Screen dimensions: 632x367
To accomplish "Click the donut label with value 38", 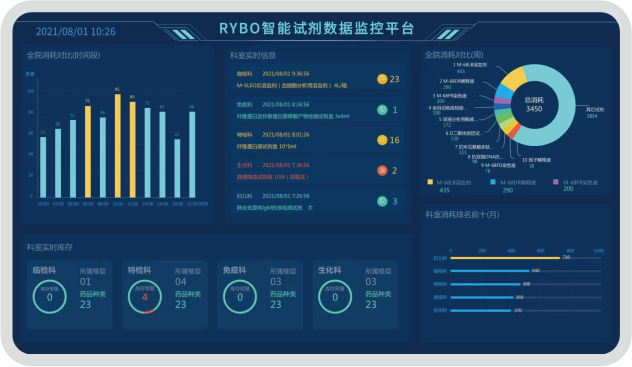I will (536, 163).
